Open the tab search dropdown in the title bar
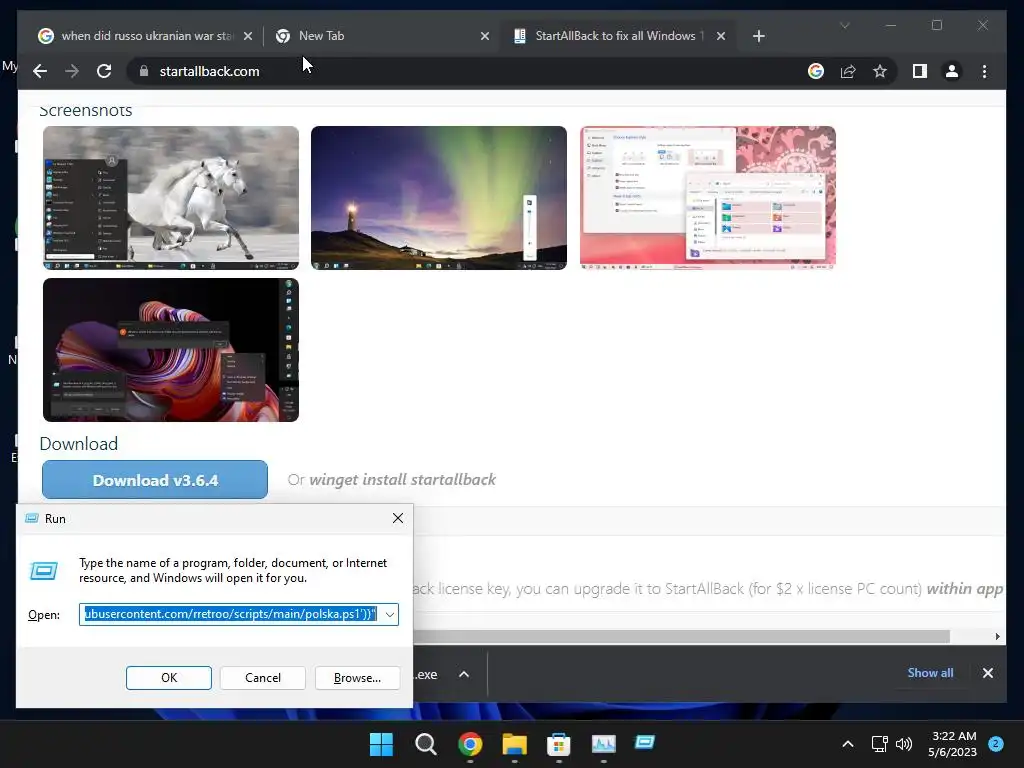This screenshot has height=768, width=1024. [844, 25]
